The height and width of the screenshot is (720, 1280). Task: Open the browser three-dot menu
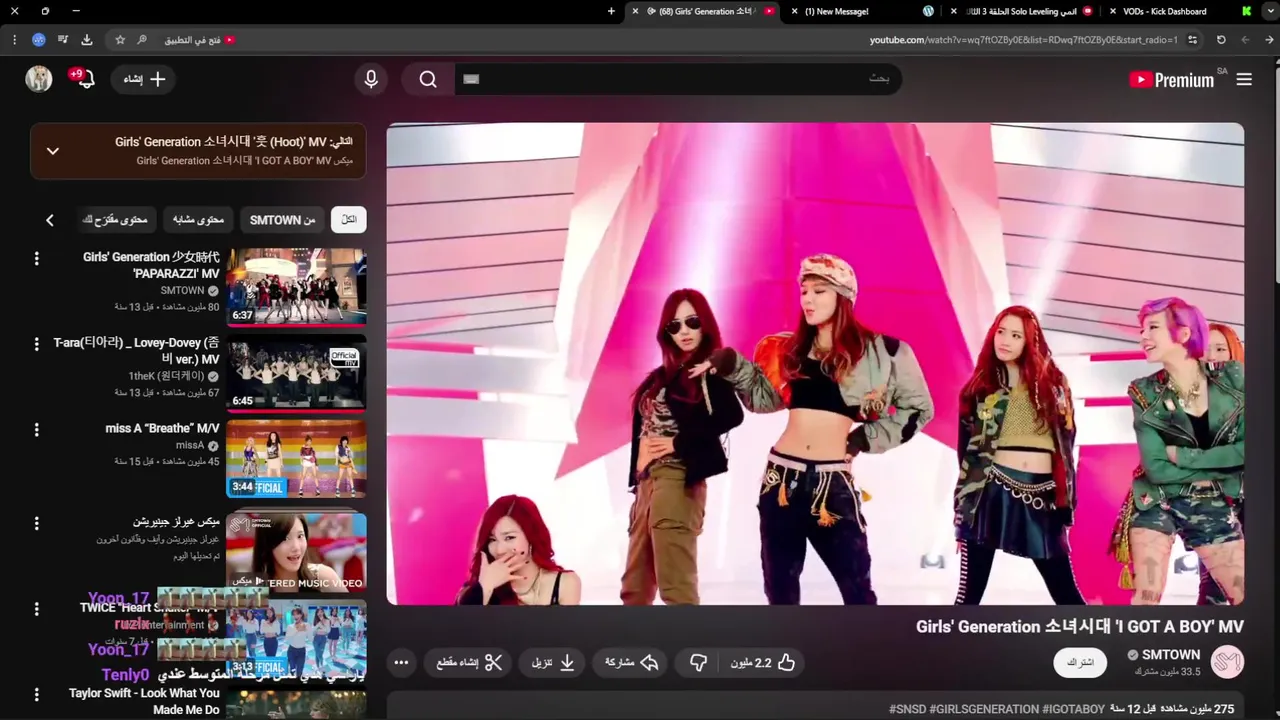(14, 40)
